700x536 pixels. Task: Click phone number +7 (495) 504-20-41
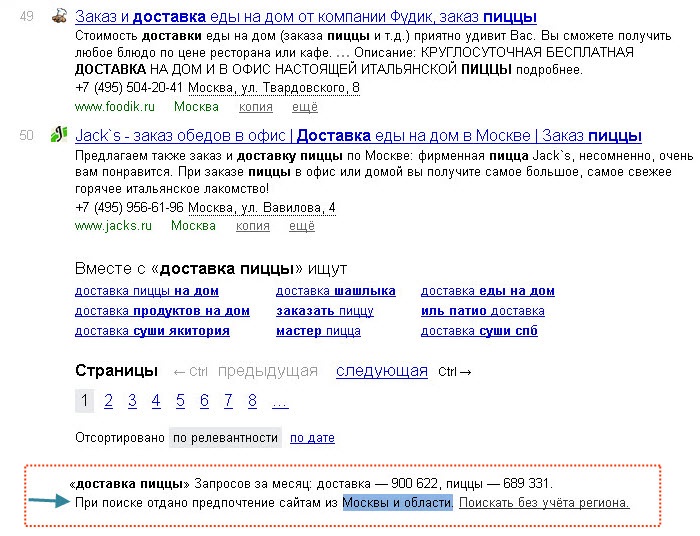129,88
